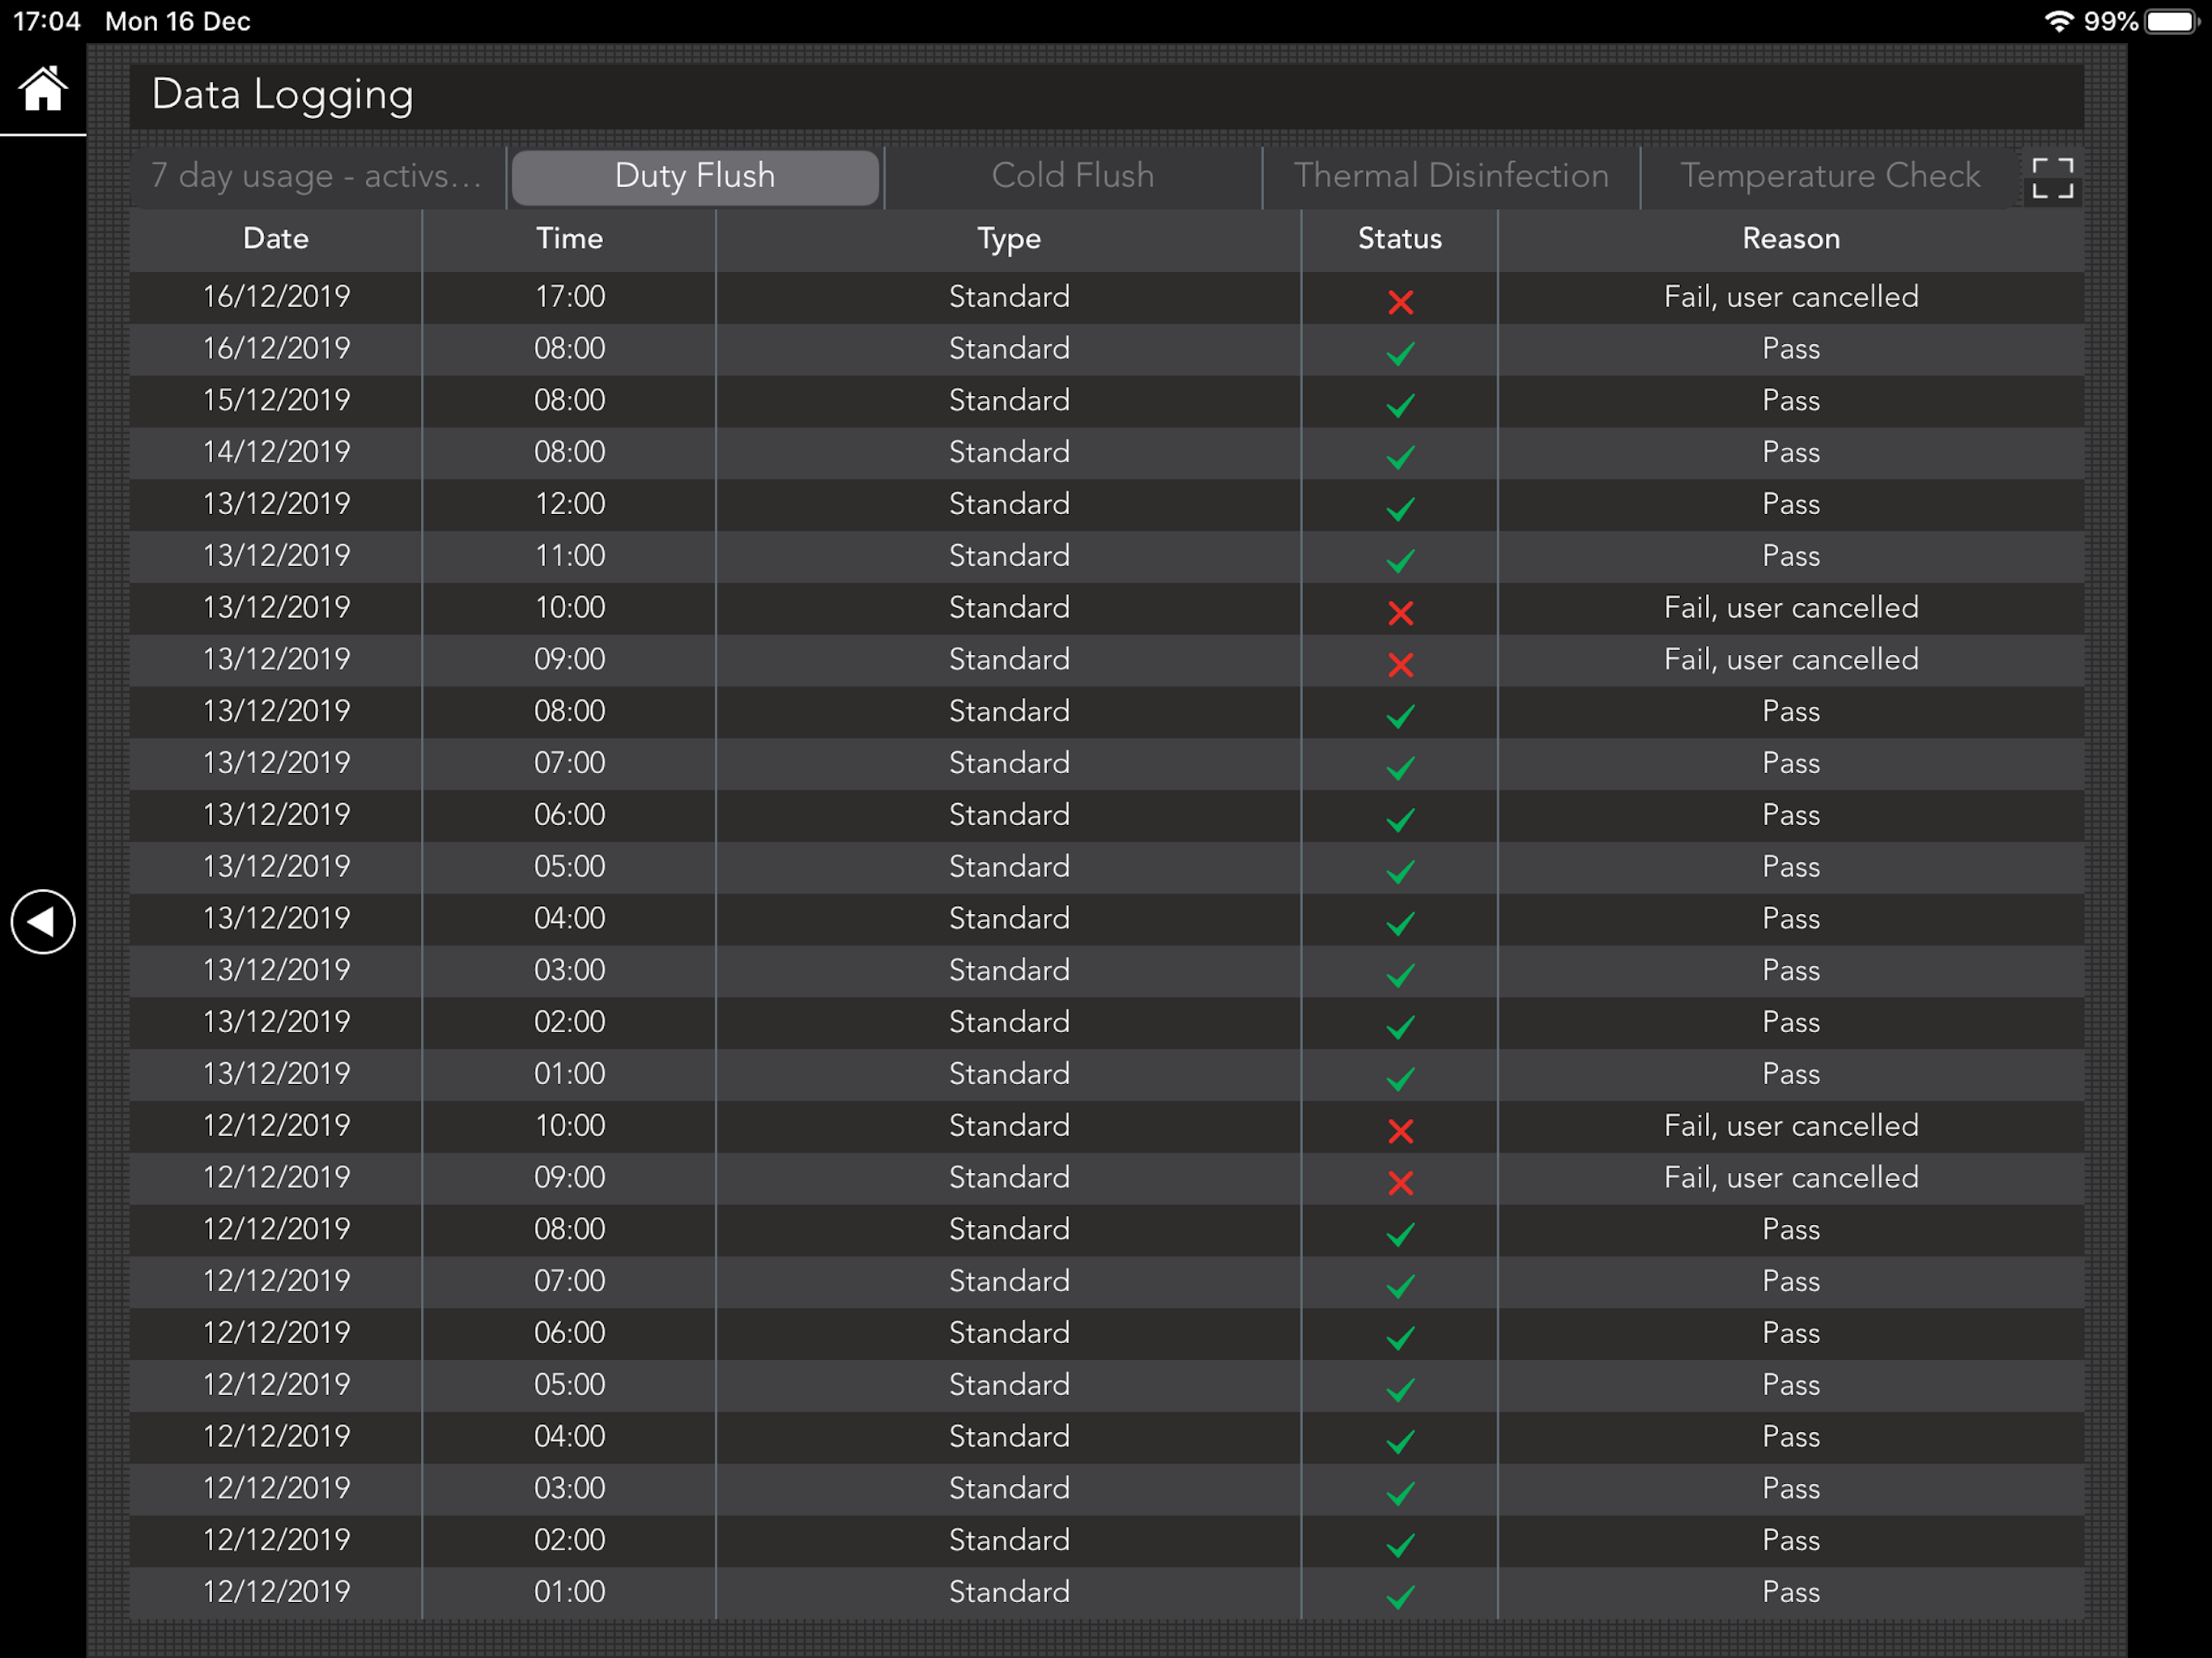Screen dimensions: 2212x1658
Task: Expand table to fullscreen icon
Action: point(2052,178)
